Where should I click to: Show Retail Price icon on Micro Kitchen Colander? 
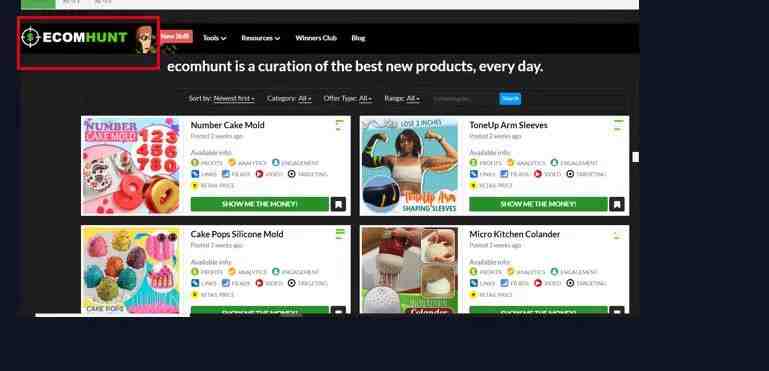473,294
